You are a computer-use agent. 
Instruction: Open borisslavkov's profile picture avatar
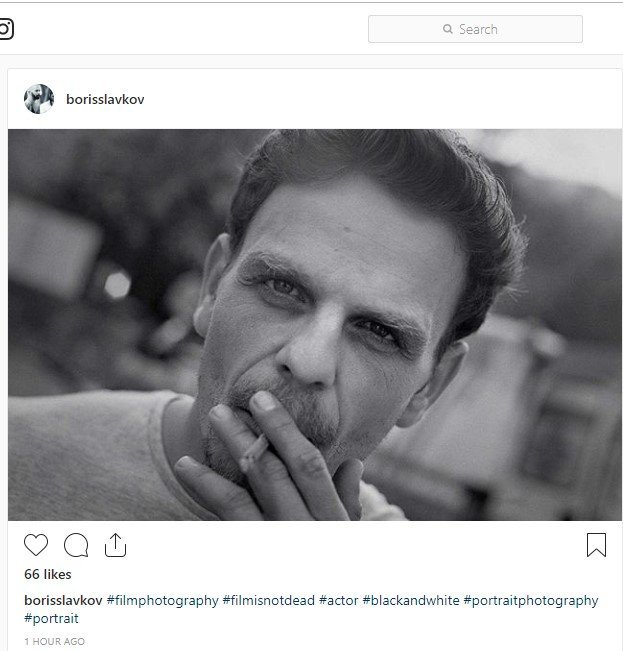click(x=39, y=99)
